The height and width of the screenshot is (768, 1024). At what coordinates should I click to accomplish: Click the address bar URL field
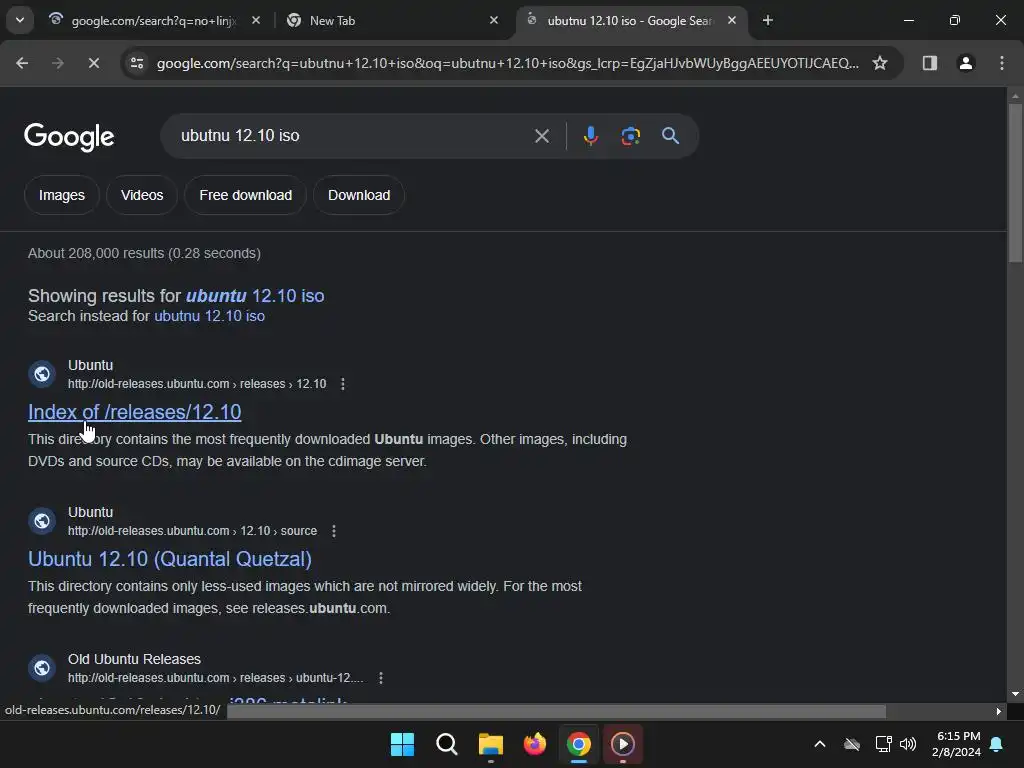click(507, 63)
